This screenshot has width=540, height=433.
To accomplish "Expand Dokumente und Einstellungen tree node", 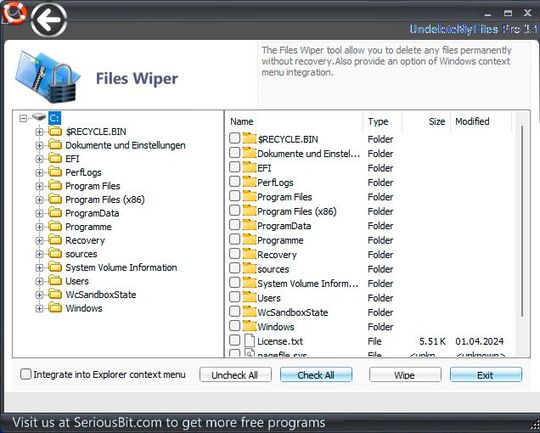I will coord(39,145).
